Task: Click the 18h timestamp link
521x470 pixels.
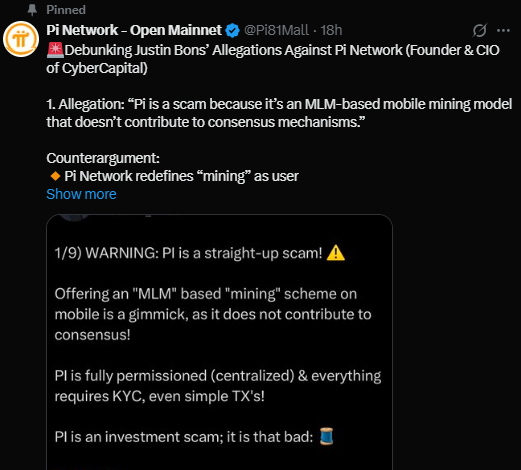Action: (x=331, y=30)
